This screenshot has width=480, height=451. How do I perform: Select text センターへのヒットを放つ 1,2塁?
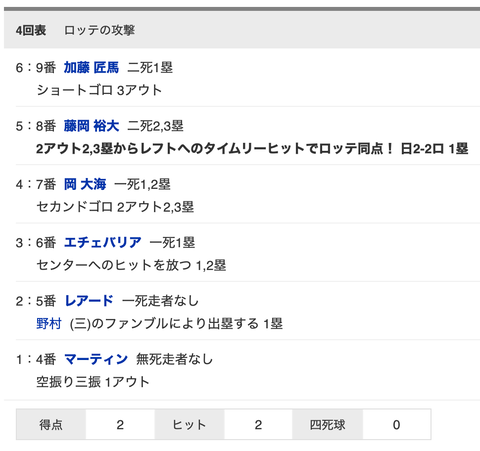click(131, 265)
